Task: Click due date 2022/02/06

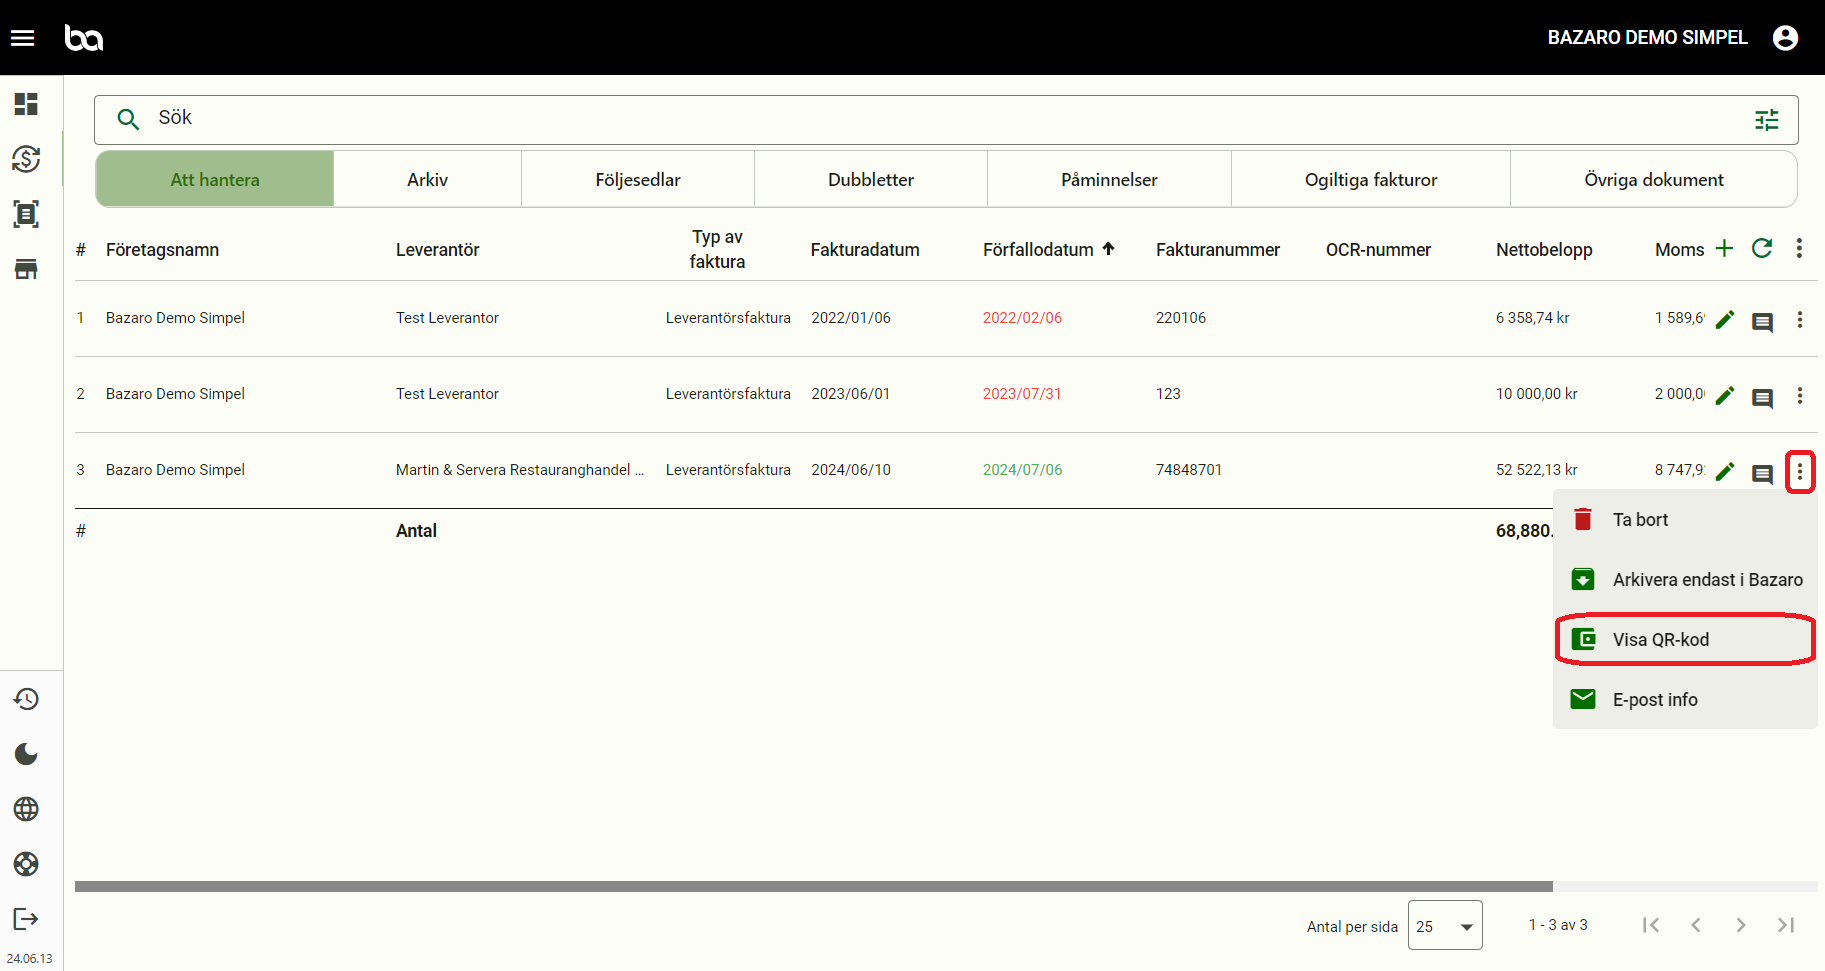Action: pyautogui.click(x=1022, y=318)
